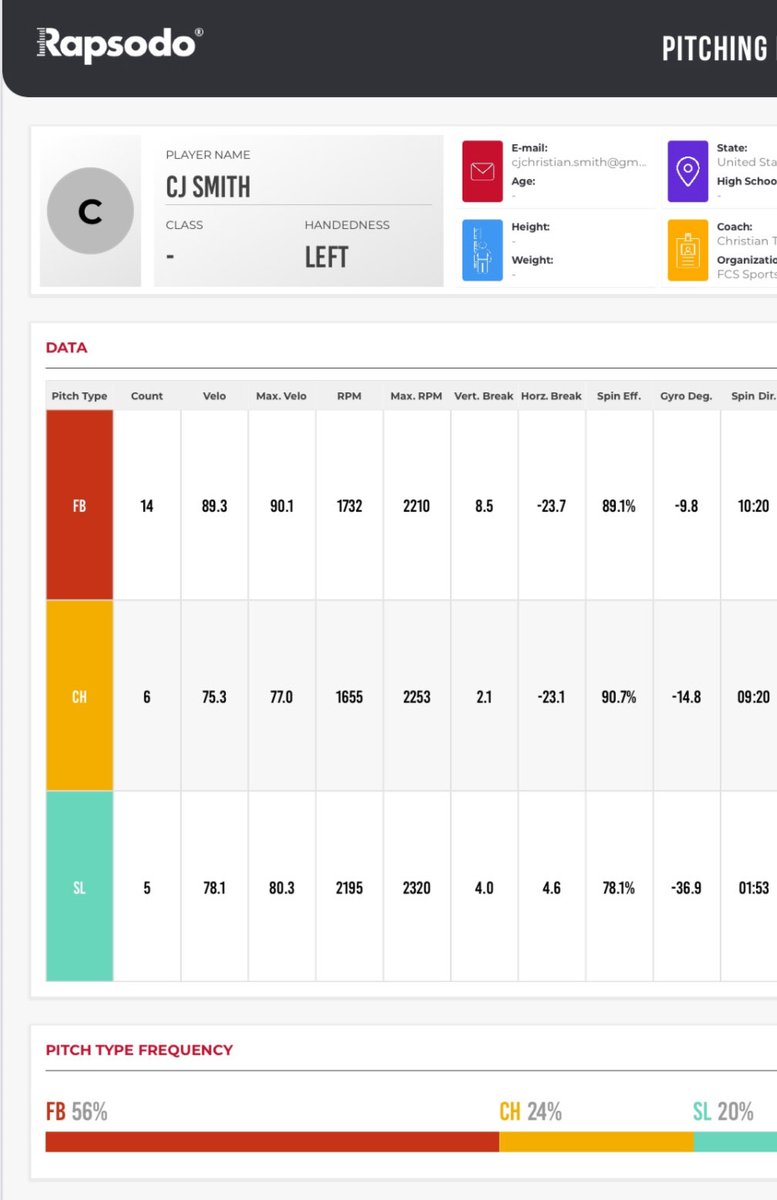Click the changeup spin direction 09:20

pos(753,697)
